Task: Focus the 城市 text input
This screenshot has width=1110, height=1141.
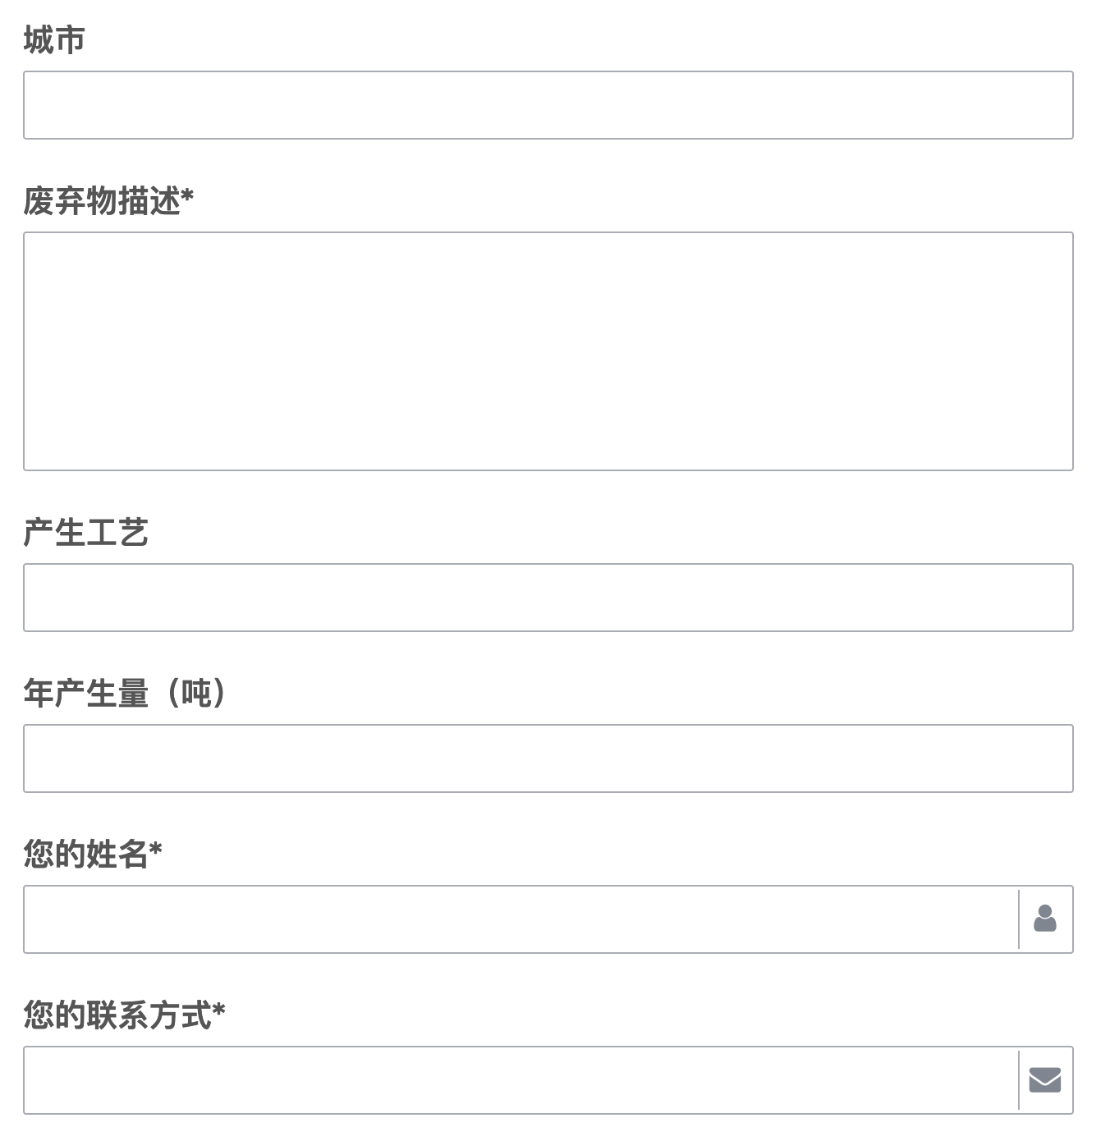Action: 548,105
